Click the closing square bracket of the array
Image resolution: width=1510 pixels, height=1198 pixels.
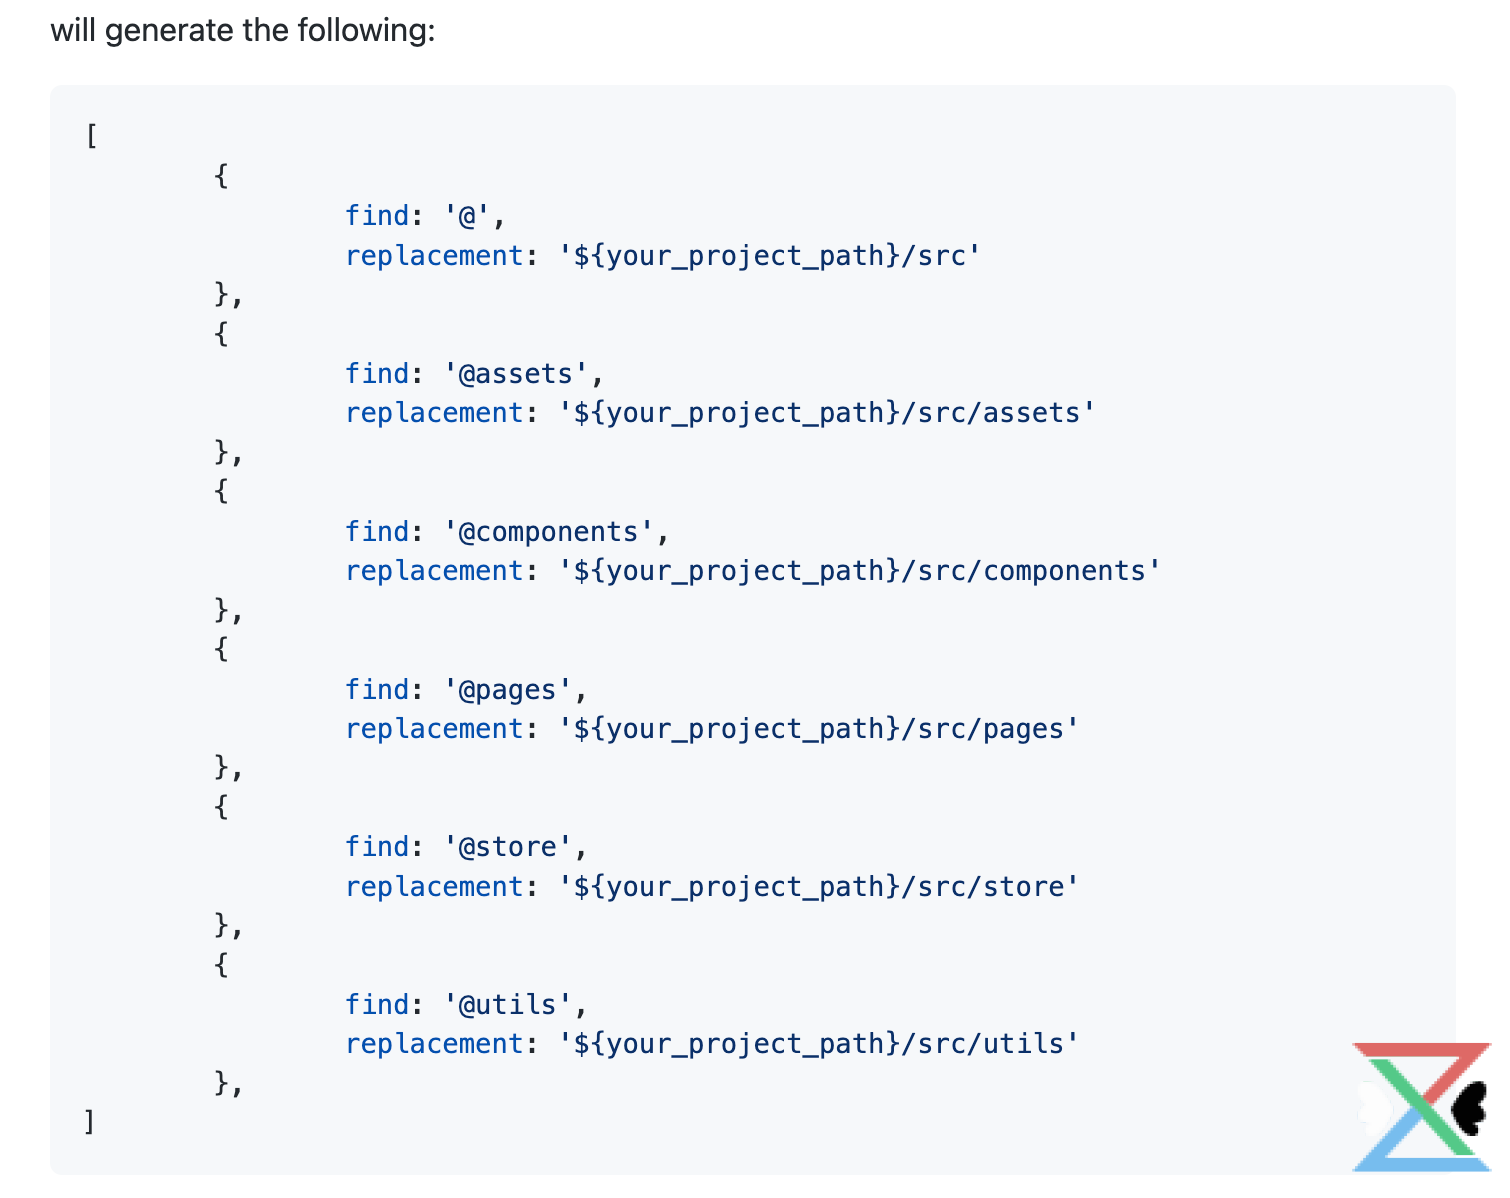click(90, 1121)
